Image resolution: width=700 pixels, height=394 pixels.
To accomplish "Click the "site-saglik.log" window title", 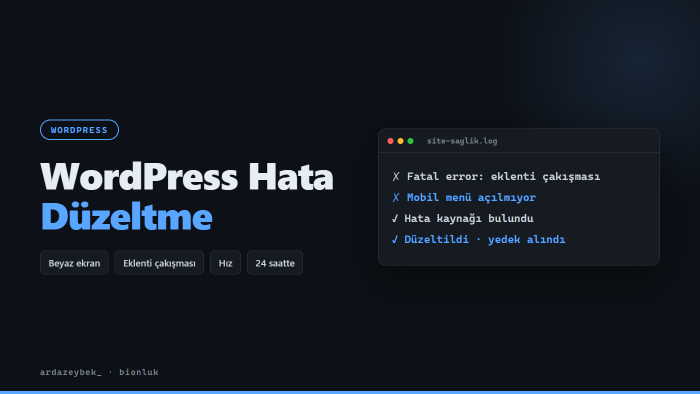I will point(462,141).
